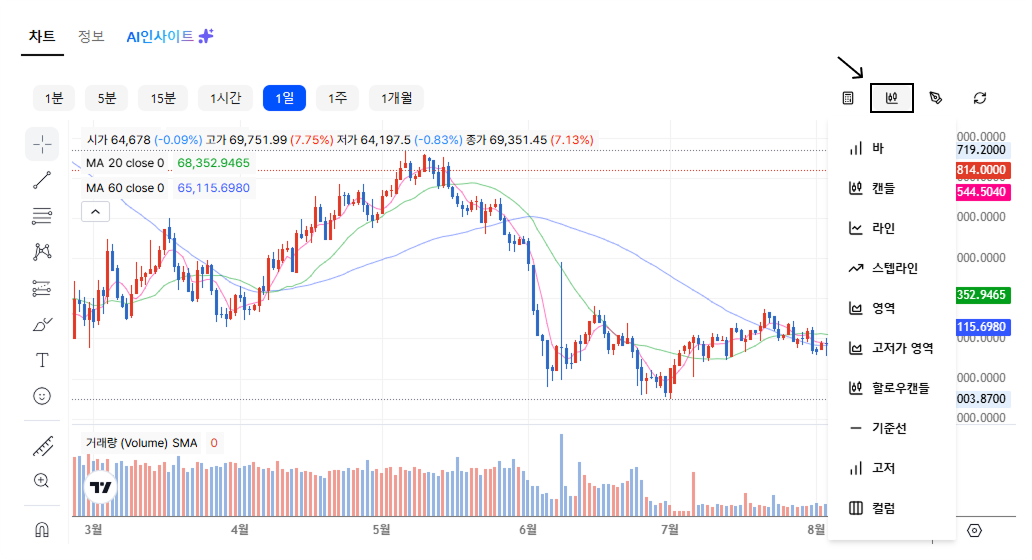This screenshot has width=1032, height=560.
Task: Switch to the 정보 tab
Action: point(91,36)
